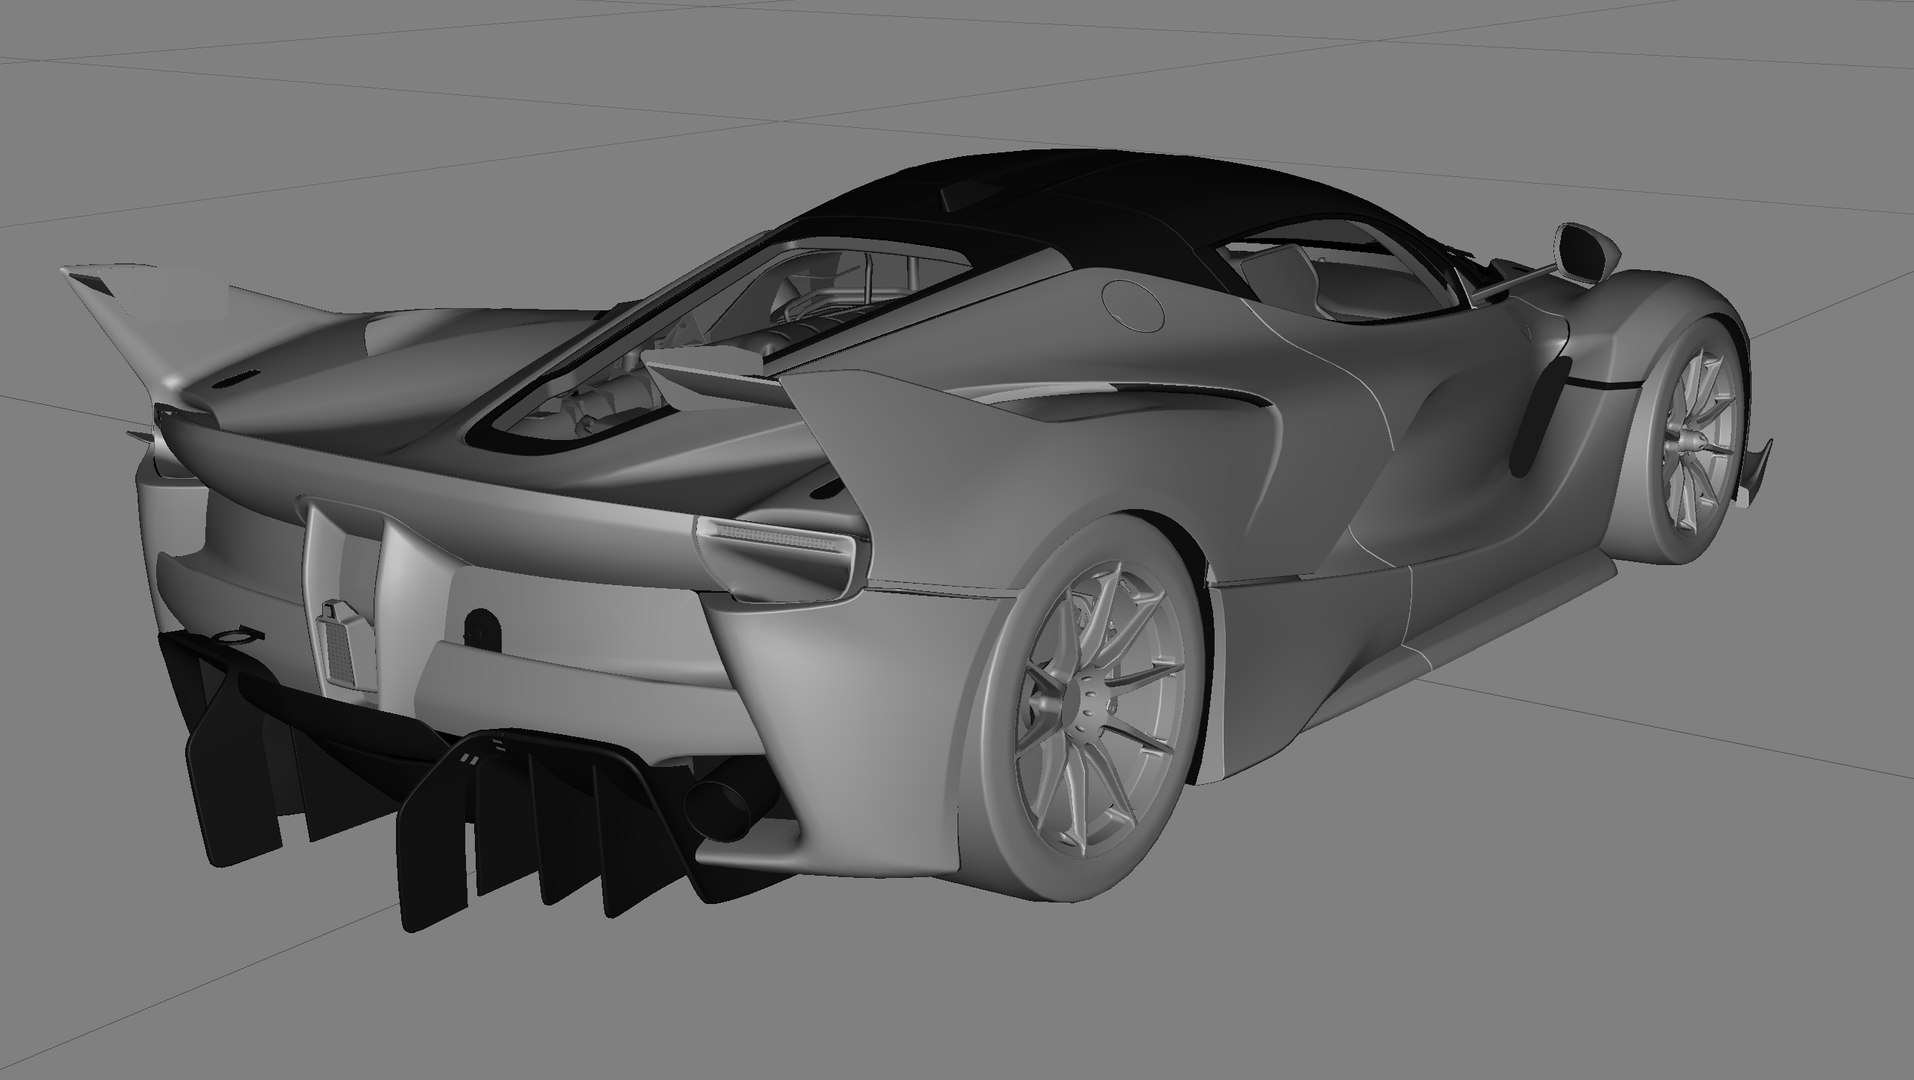Click the round tow hook cover on rear bumper
The width and height of the screenshot is (1914, 1080).
pyautogui.click(x=482, y=630)
